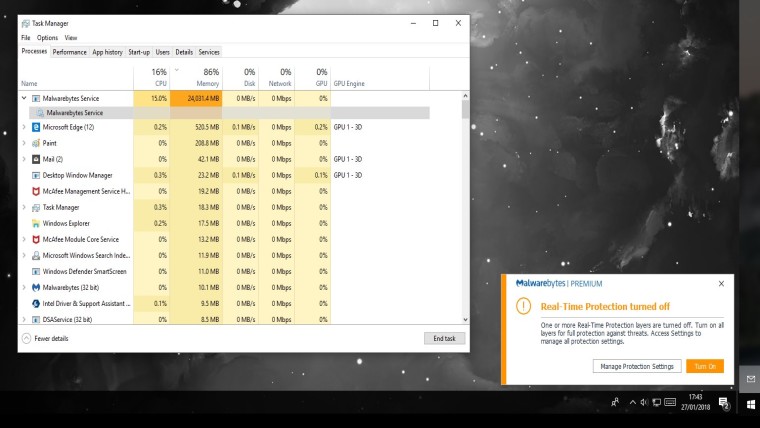Click the Malwarebytes (32 bit) icon
Image resolution: width=760 pixels, height=428 pixels.
click(x=36, y=287)
